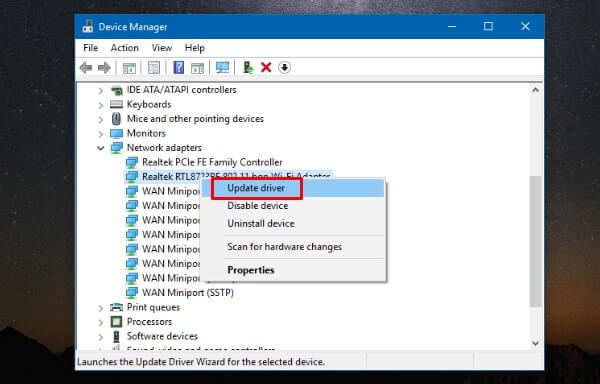Screen dimensions: 600x384
Task: Expand the Monitors node
Action: click(101, 134)
